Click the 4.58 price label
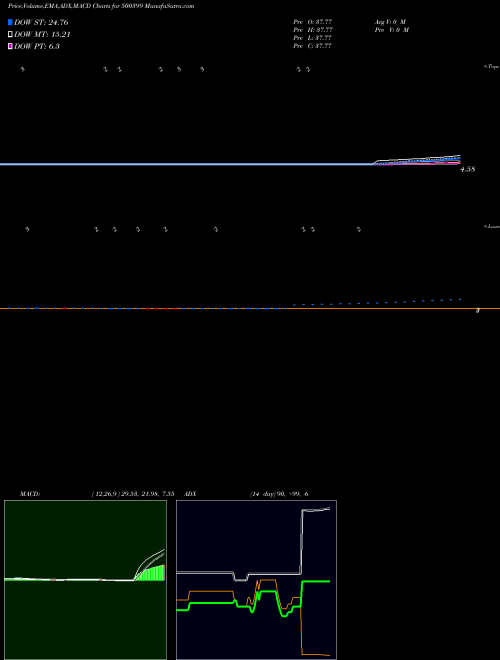The width and height of the screenshot is (500, 660). click(x=468, y=169)
